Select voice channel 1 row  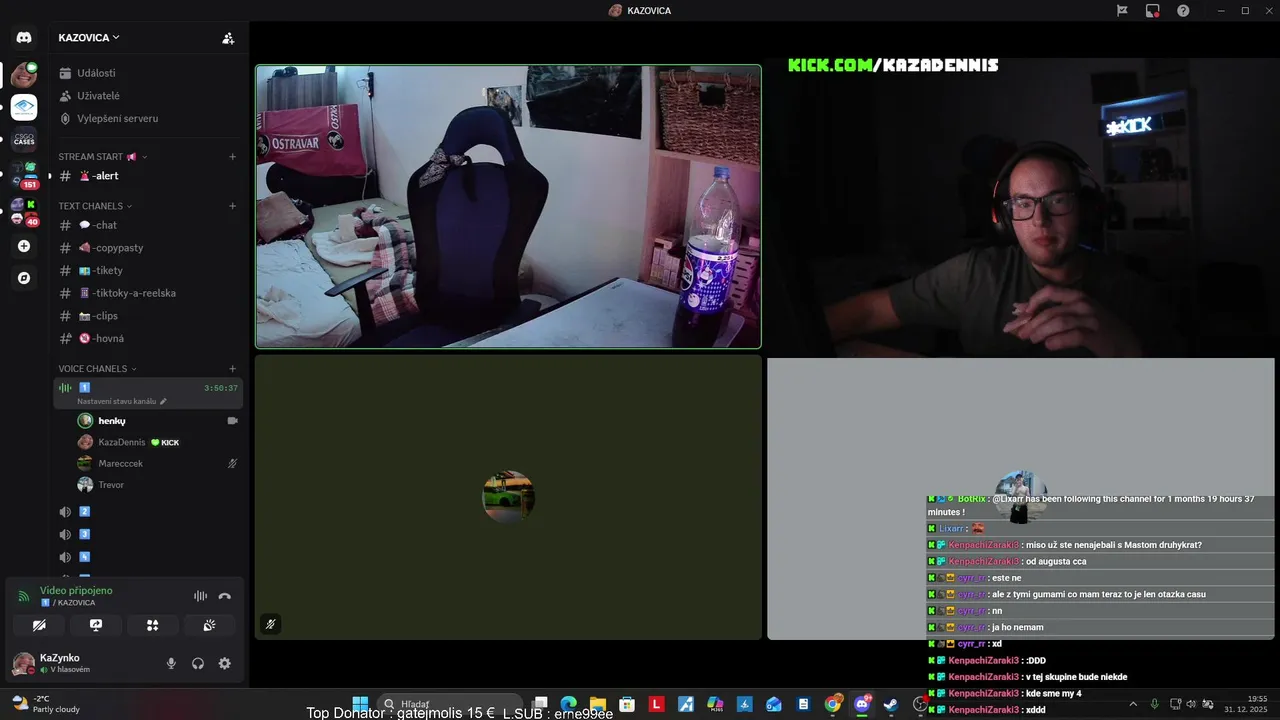click(148, 393)
